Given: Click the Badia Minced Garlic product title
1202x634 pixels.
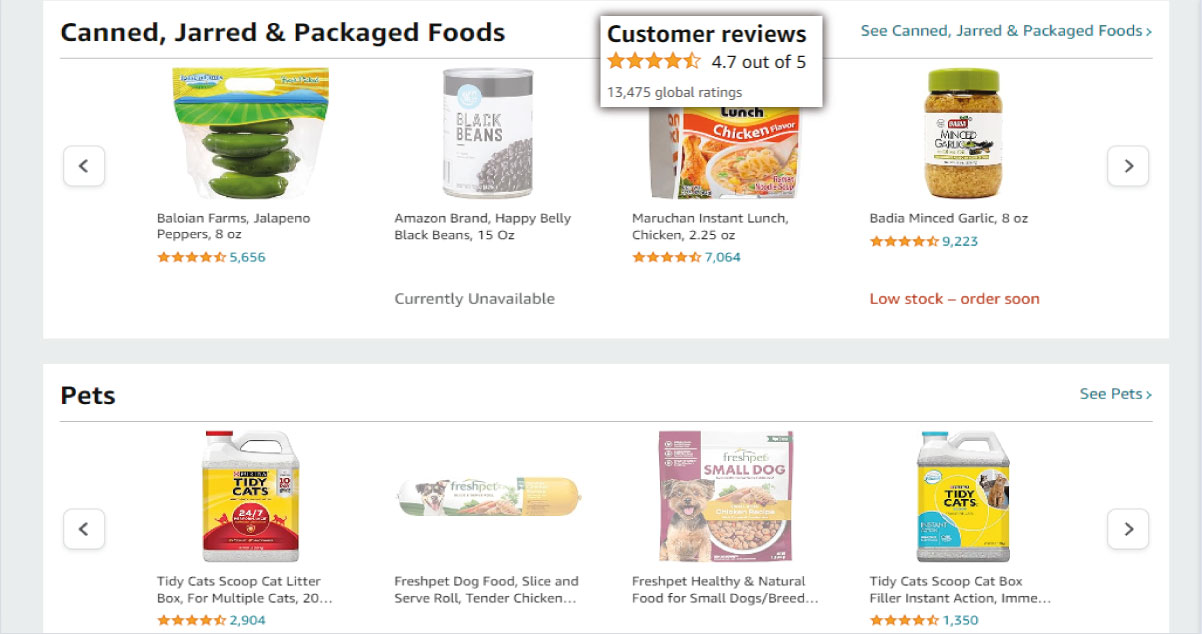Looking at the screenshot, I should [948, 217].
